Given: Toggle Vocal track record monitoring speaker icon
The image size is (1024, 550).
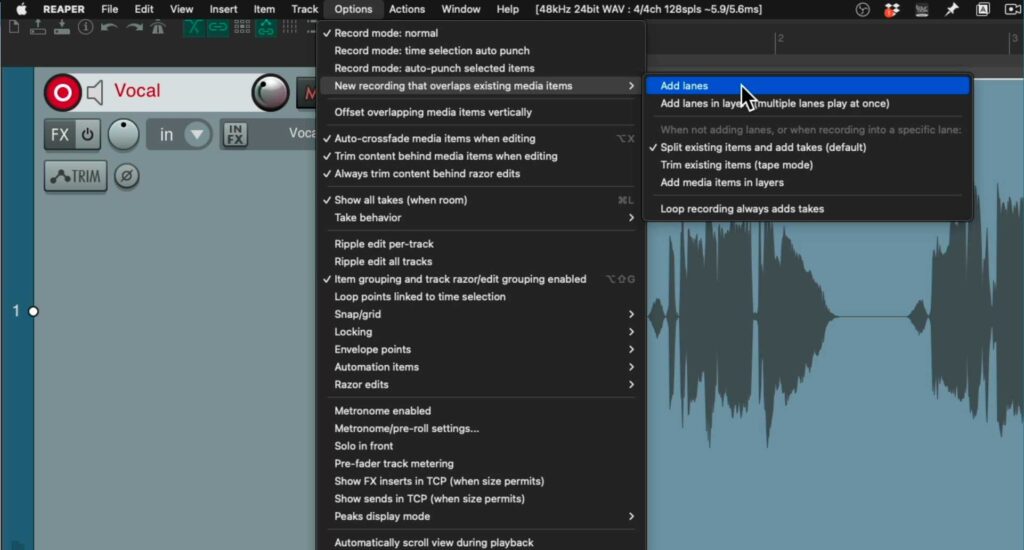Looking at the screenshot, I should 95,93.
